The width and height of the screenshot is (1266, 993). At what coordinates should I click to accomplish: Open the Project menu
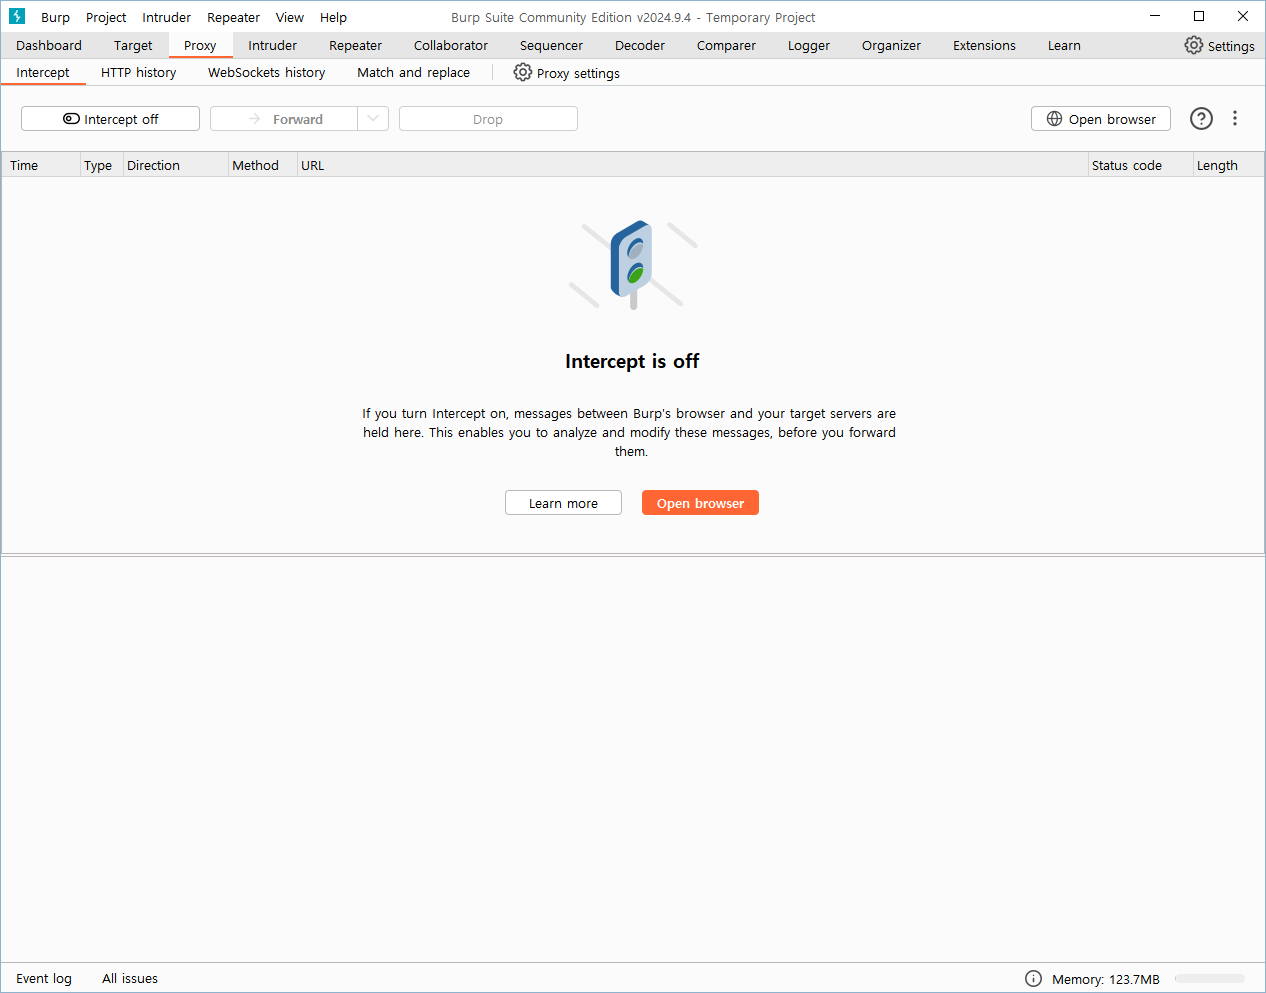[106, 17]
